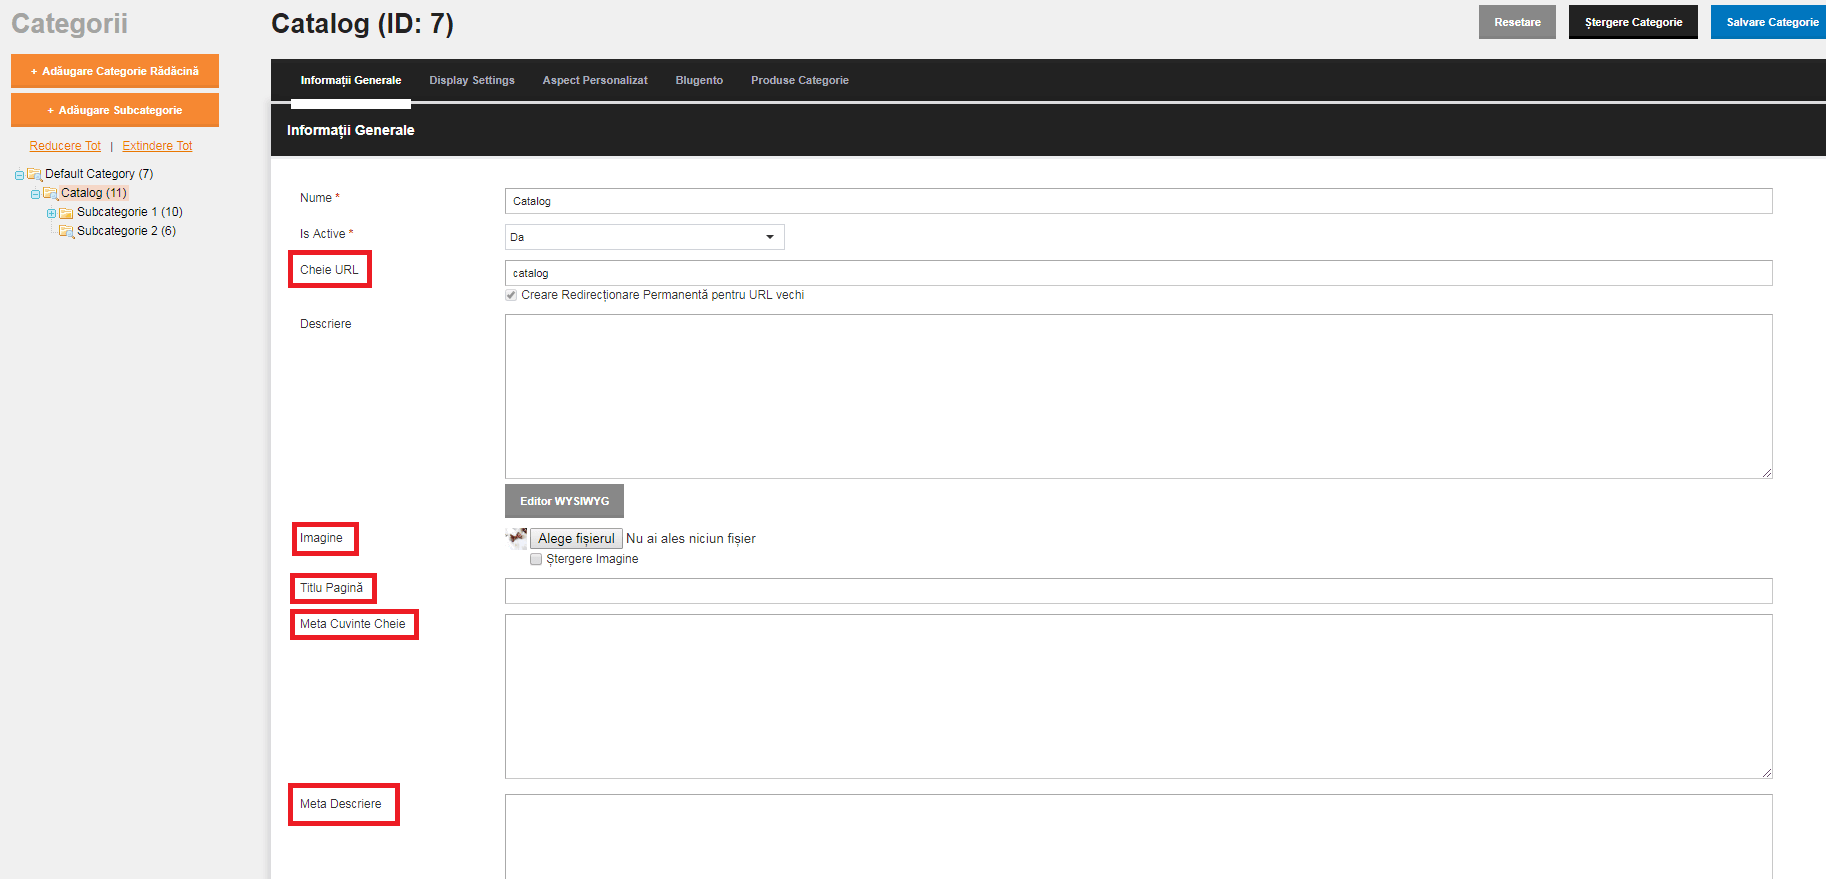Open the Aspect Personalizat tab

pyautogui.click(x=595, y=80)
